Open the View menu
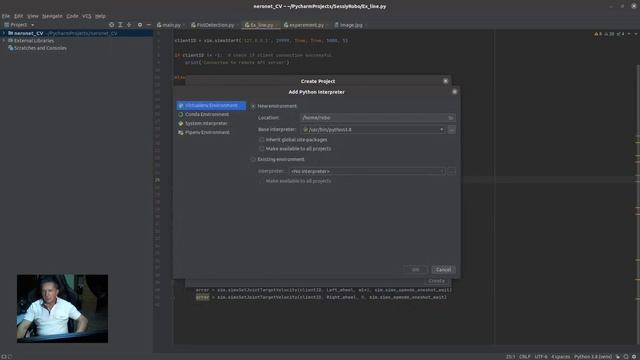The width and height of the screenshot is (640, 360). click(x=33, y=16)
